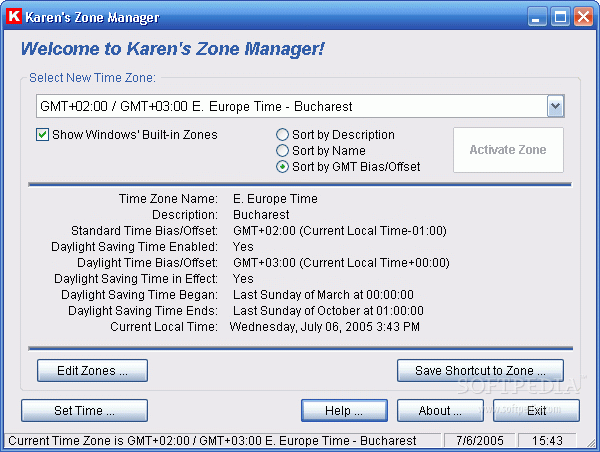Open the time zone dropdown arrow
This screenshot has width=600, height=452.
pyautogui.click(x=556, y=106)
